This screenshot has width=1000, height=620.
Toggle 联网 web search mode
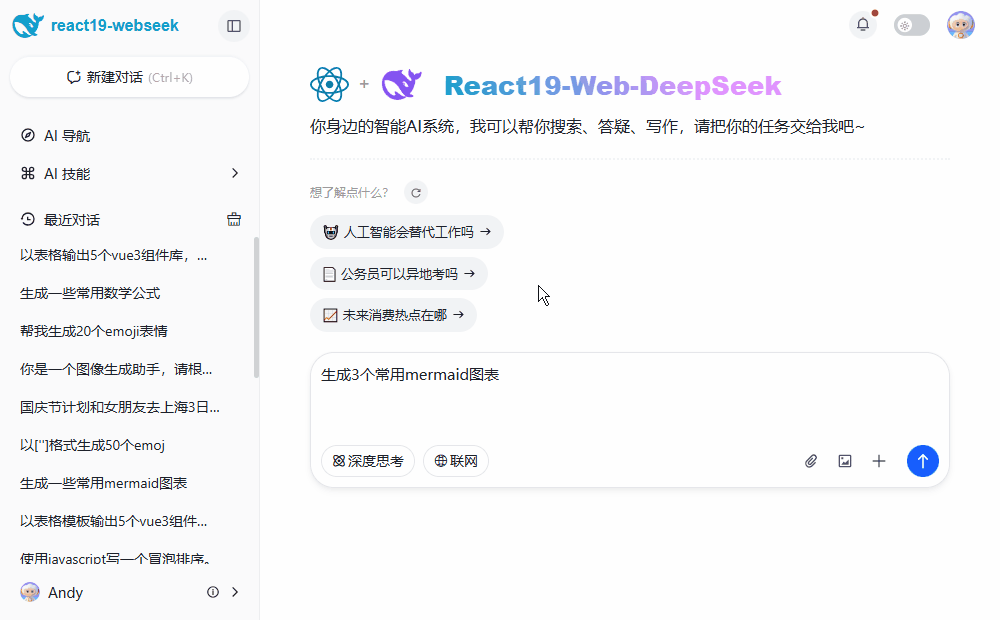click(x=456, y=461)
